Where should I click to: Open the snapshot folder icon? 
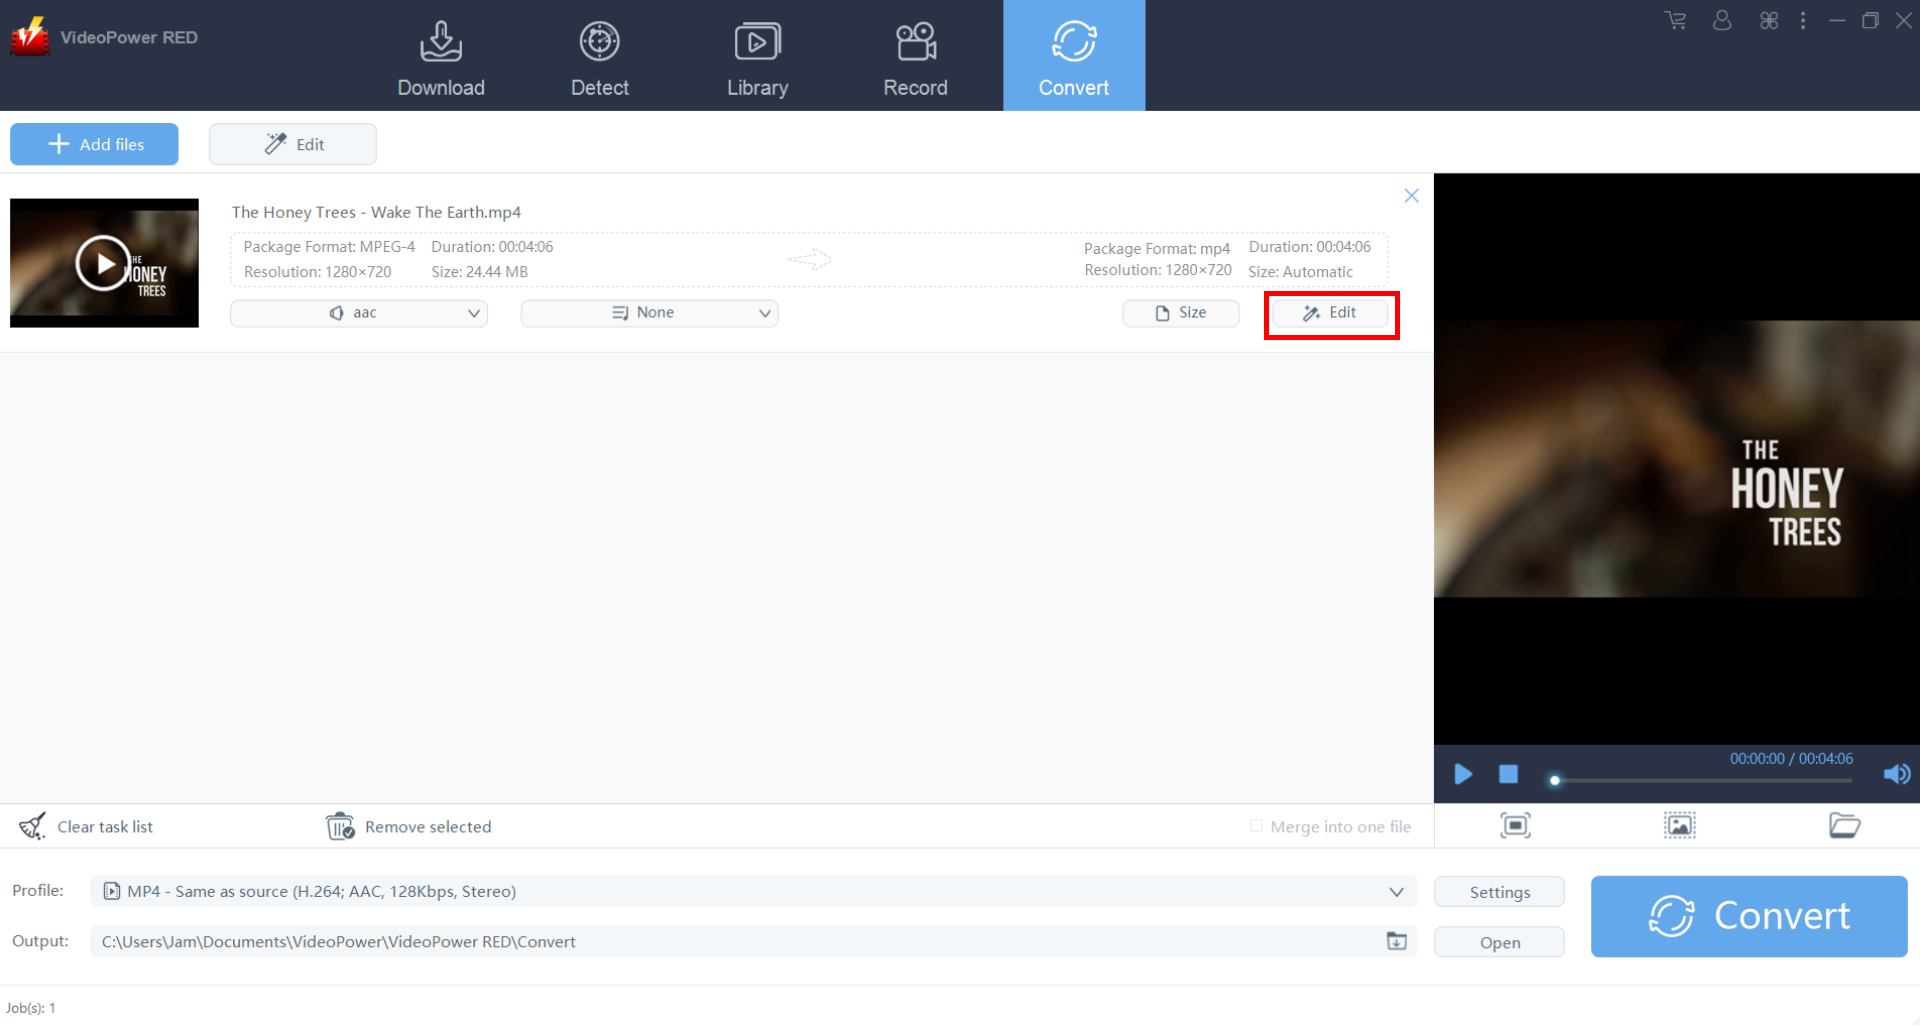1843,825
